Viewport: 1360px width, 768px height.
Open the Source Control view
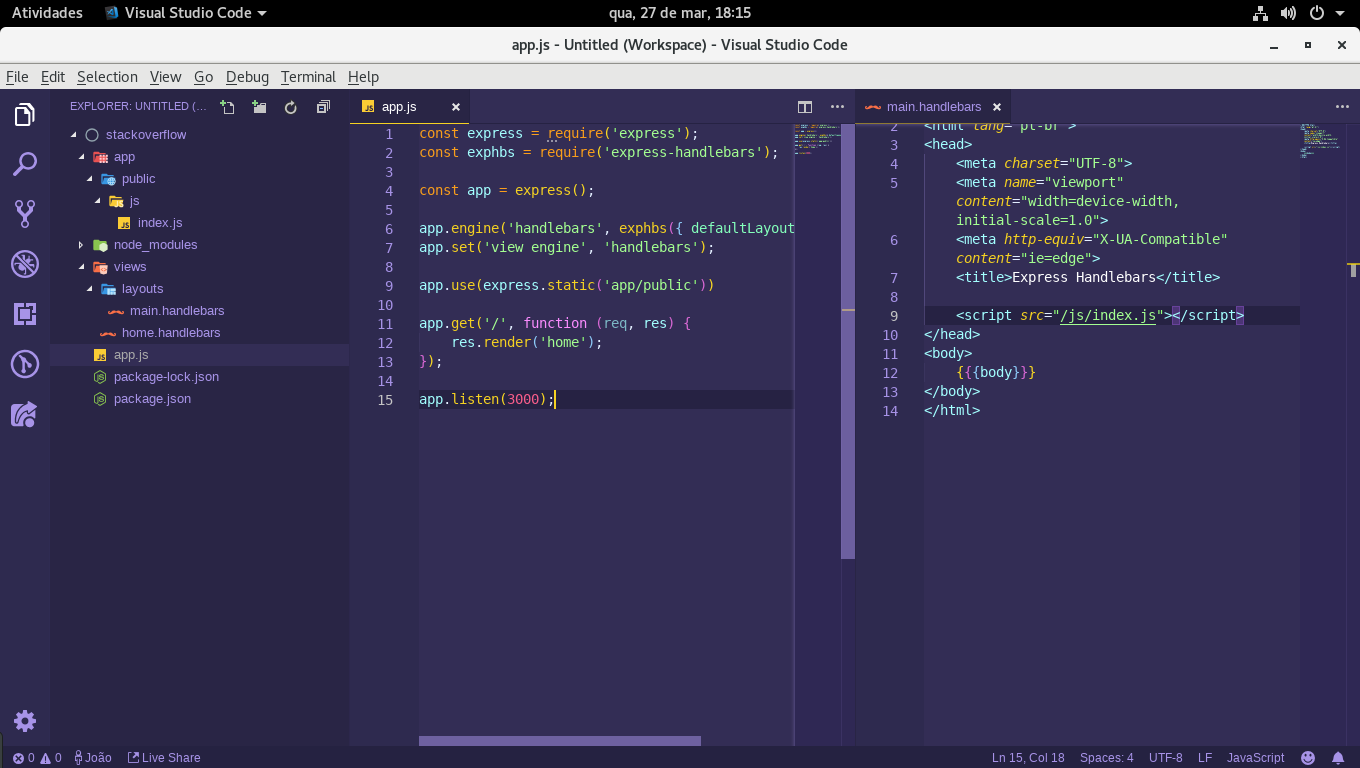[25, 213]
